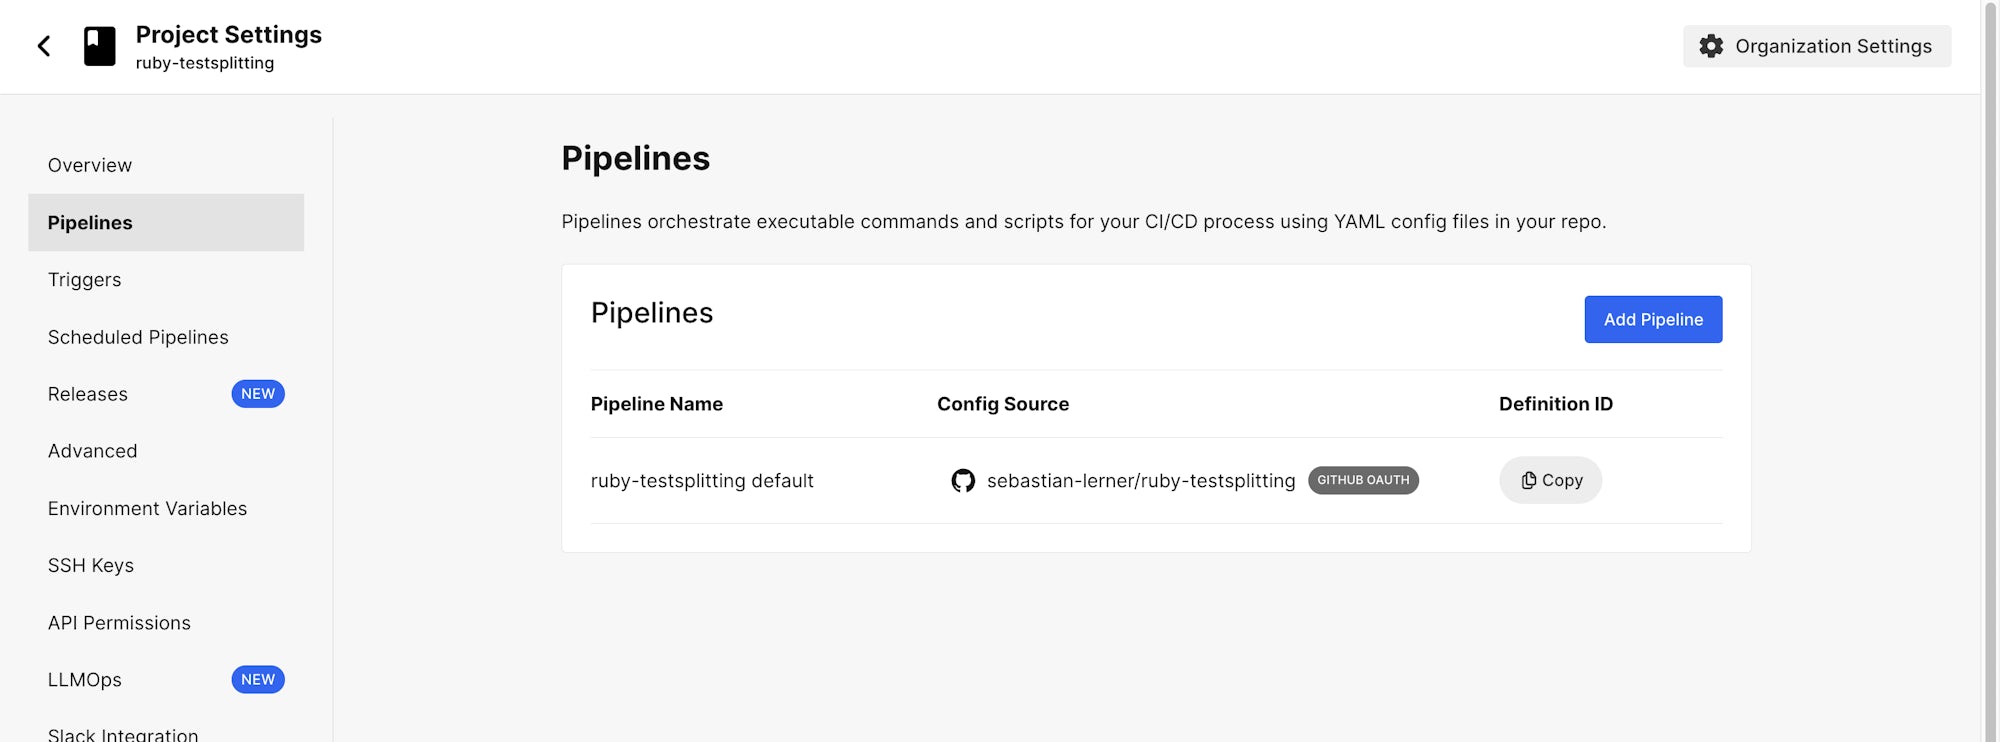The height and width of the screenshot is (742, 2000).
Task: Open Advanced project settings
Action: [92, 451]
